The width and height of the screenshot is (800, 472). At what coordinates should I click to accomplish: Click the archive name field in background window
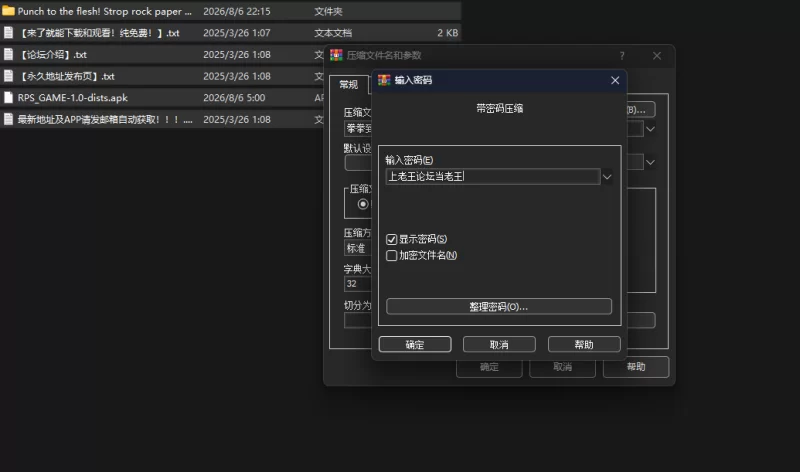point(358,129)
